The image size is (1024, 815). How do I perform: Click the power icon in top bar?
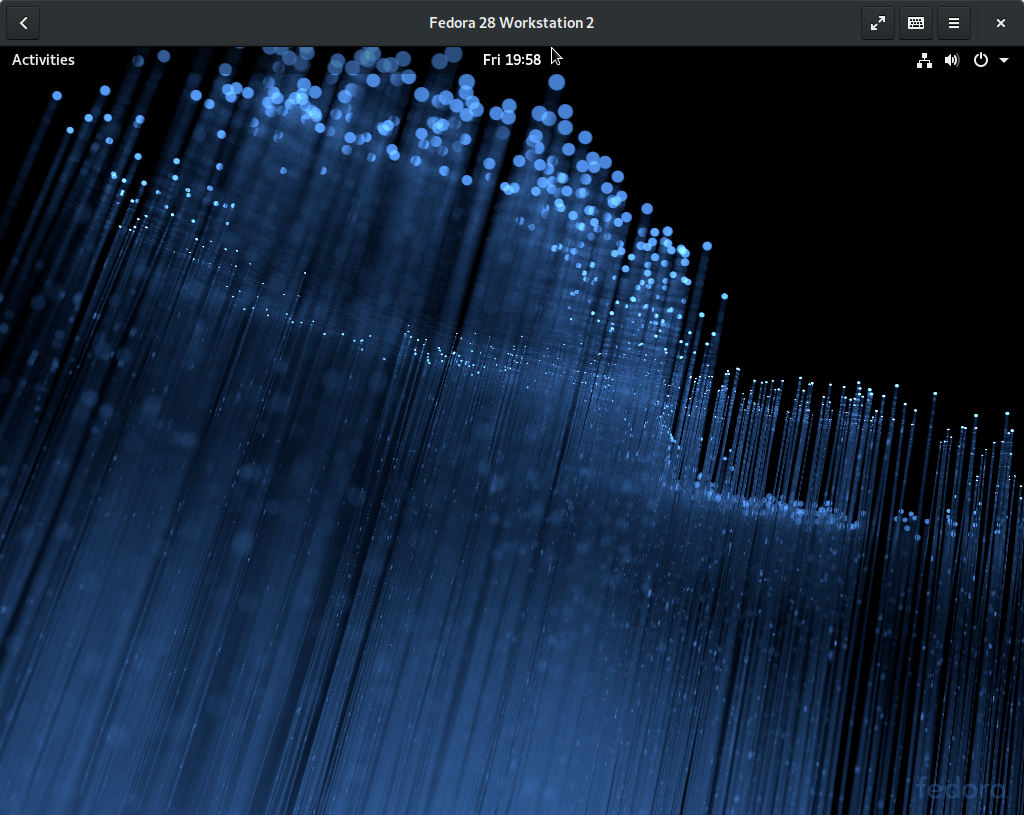[980, 60]
